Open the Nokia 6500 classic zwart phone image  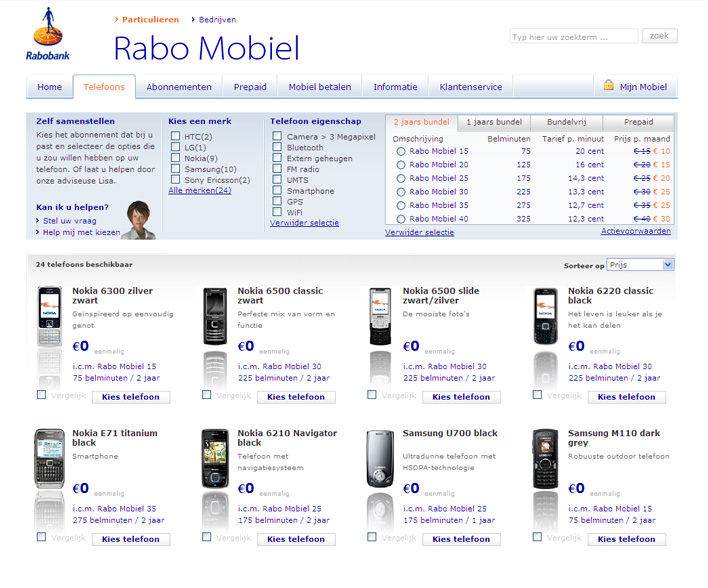[x=215, y=316]
